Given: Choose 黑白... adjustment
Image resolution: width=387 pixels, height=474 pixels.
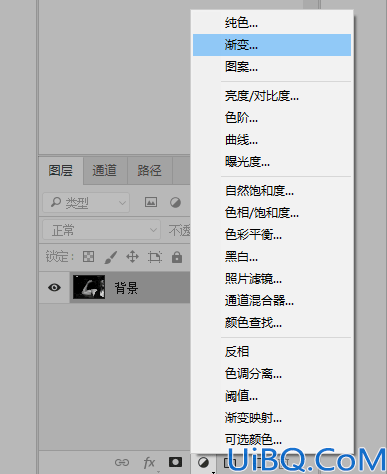Looking at the screenshot, I should (x=272, y=257).
